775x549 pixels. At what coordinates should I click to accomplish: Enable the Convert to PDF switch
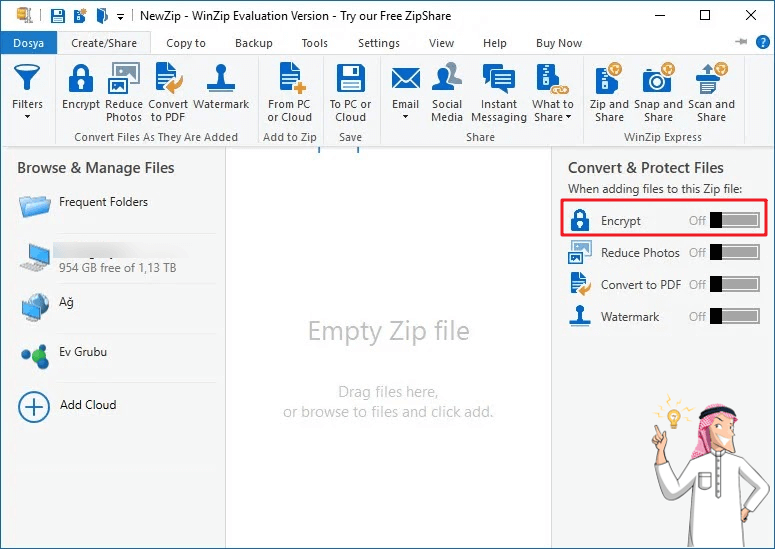tap(735, 285)
